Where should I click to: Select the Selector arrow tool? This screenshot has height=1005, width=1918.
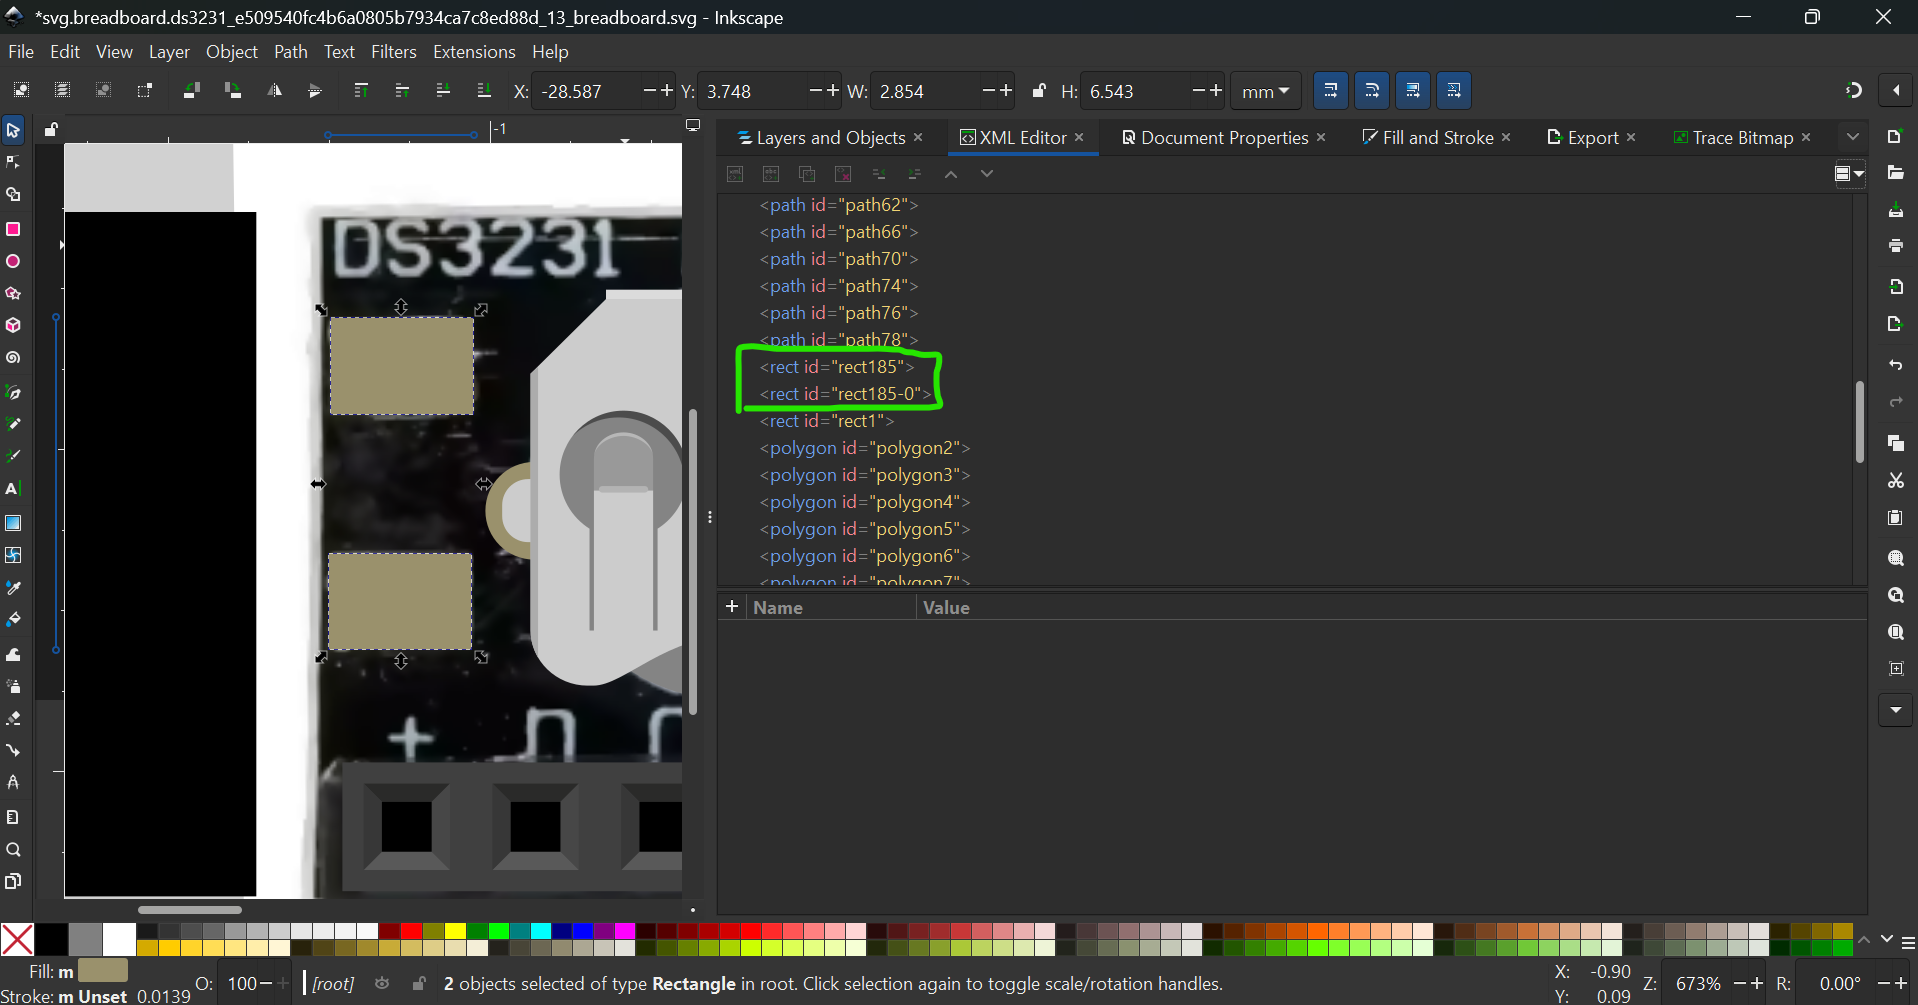coord(13,130)
